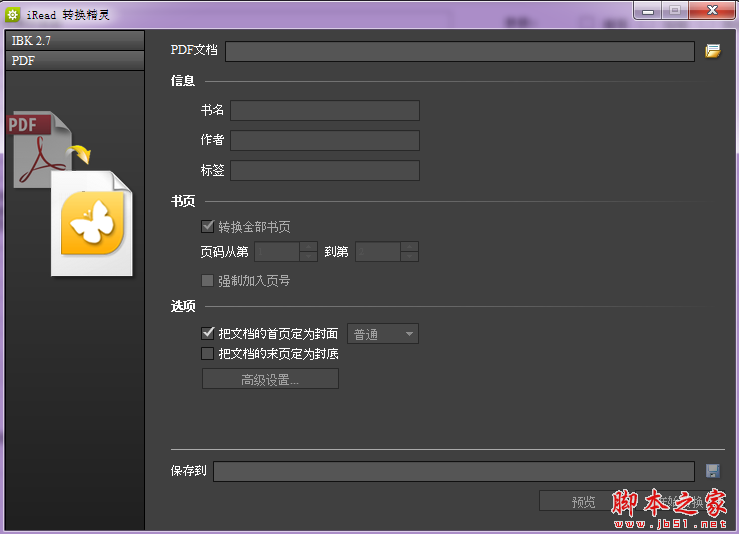Open 高级设置... advanced settings
Viewport: 739px width, 535px height.
point(270,379)
